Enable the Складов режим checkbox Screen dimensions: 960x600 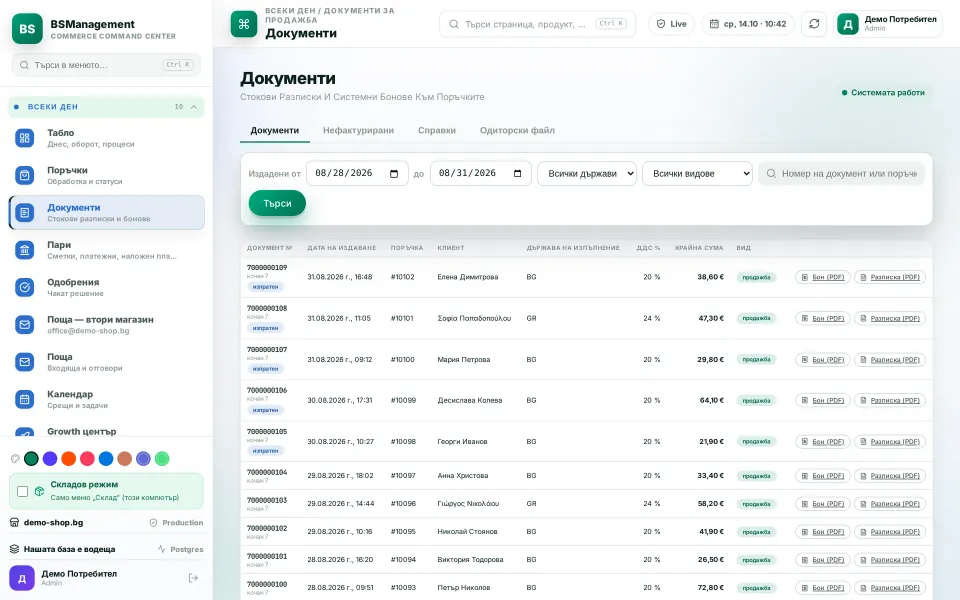tap(23, 491)
